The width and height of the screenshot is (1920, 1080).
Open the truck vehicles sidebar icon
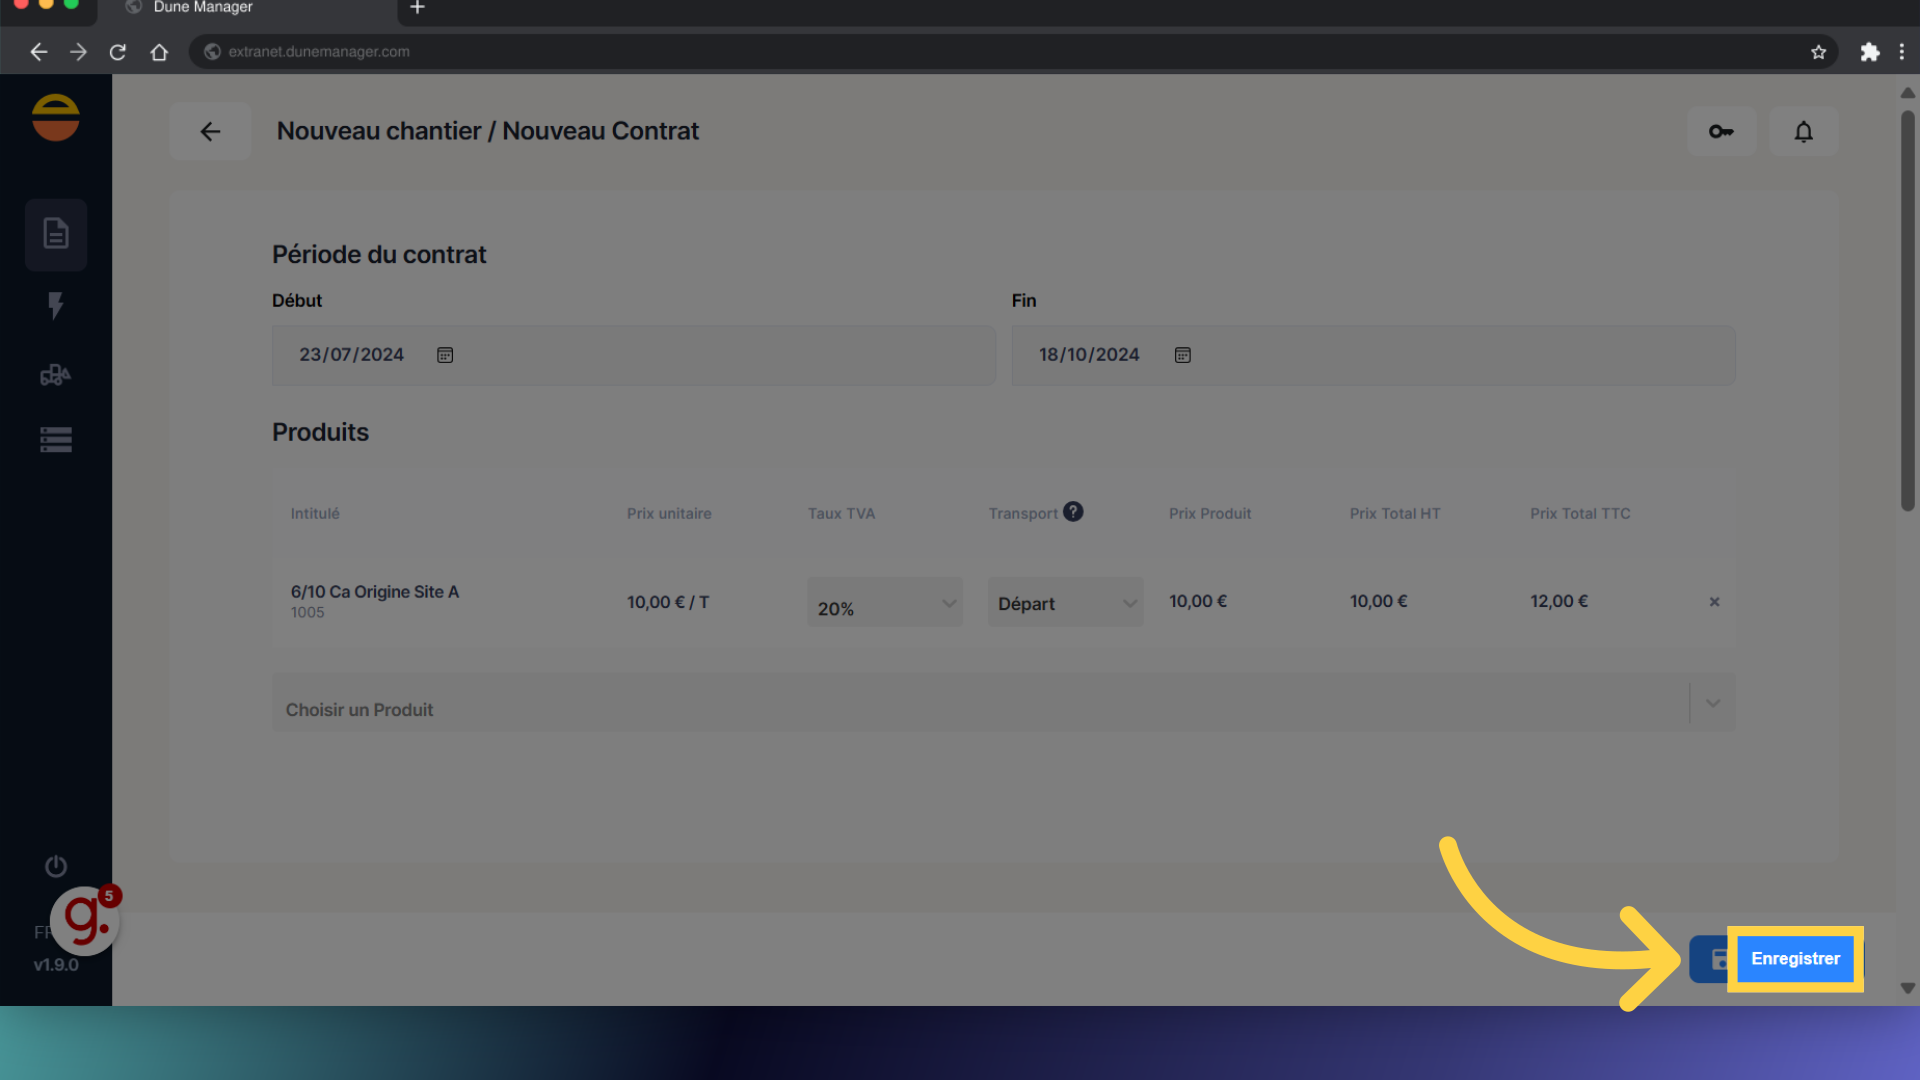click(56, 375)
